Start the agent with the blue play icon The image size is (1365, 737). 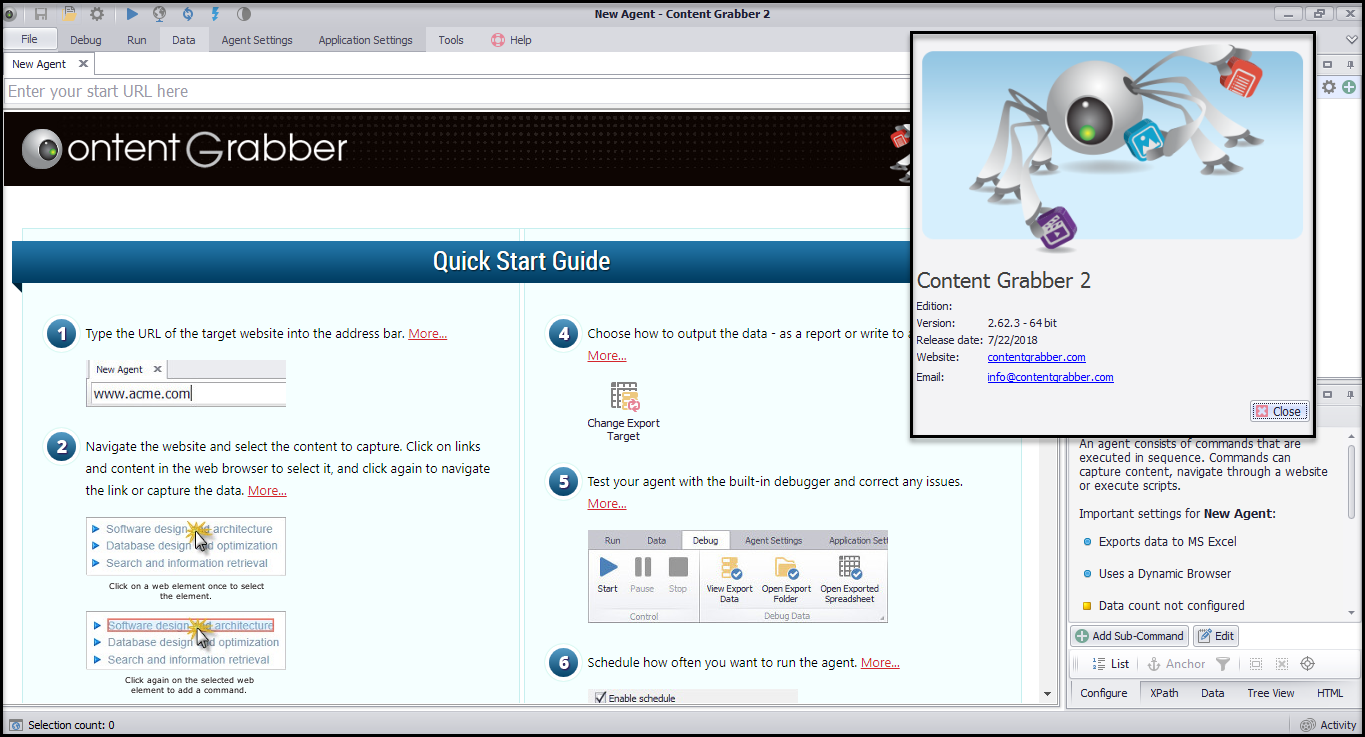click(x=133, y=14)
